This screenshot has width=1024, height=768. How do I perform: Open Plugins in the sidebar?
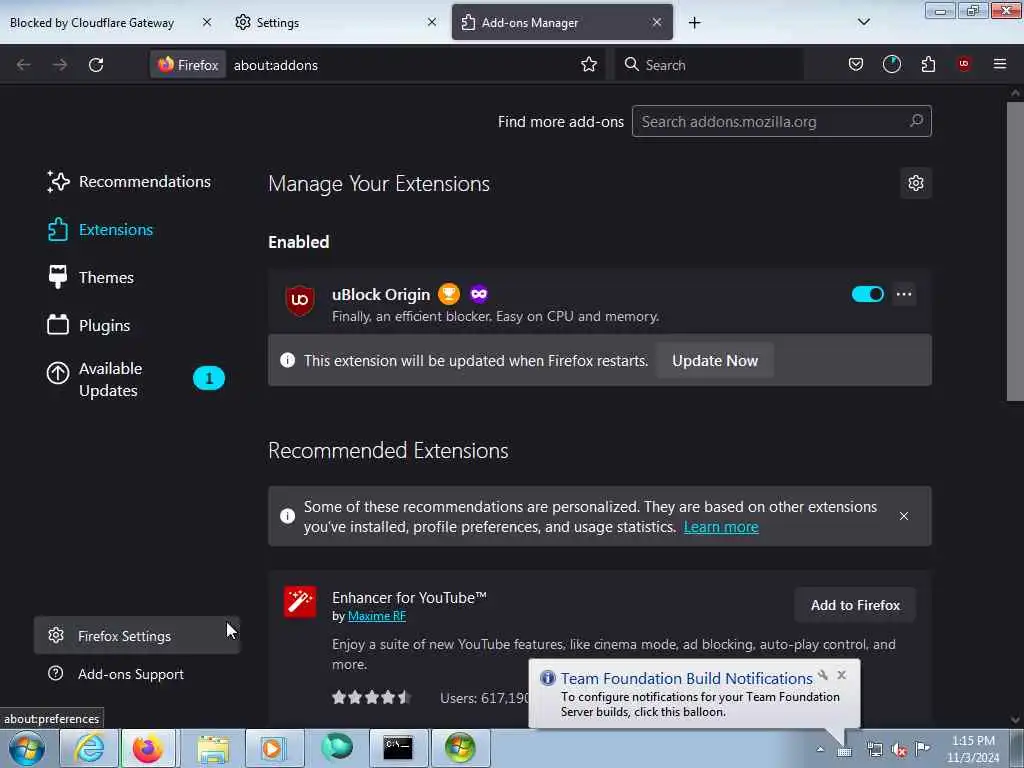point(89,325)
